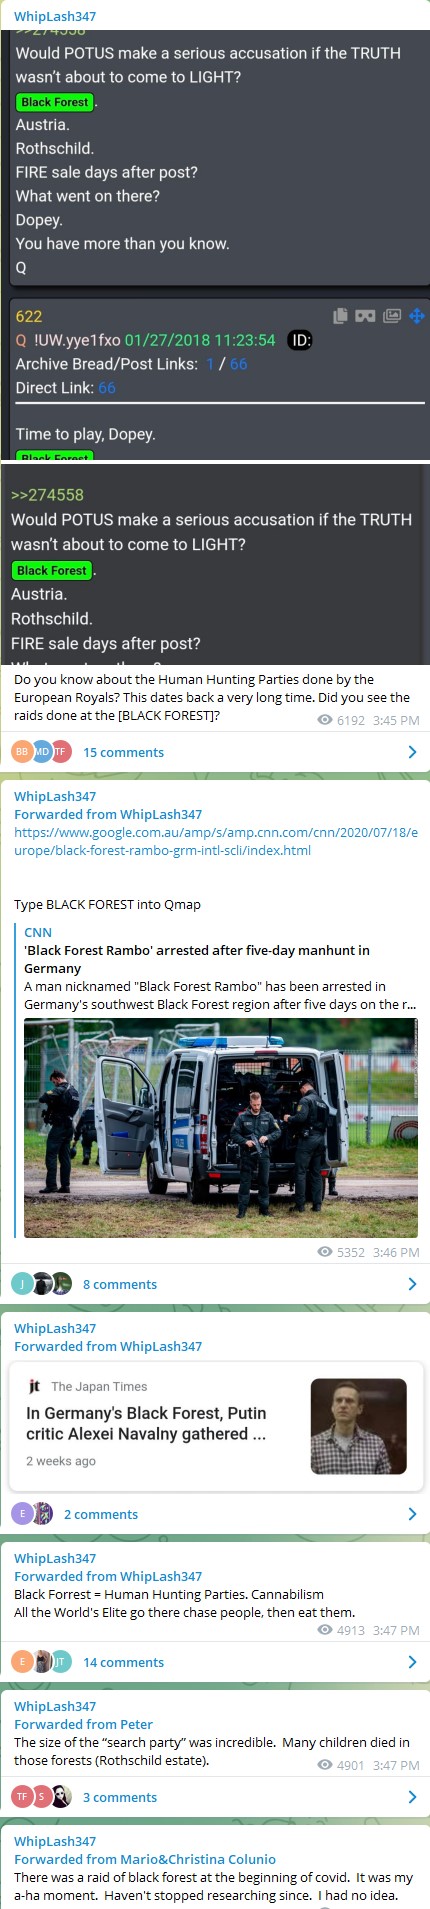
Task: Open the Forwarded from Peter source
Action: click(84, 1724)
